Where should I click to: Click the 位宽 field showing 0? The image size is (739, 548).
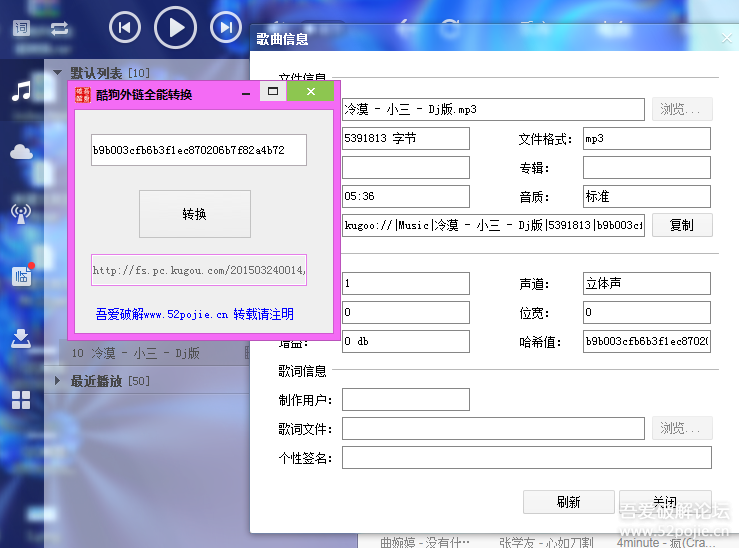647,312
